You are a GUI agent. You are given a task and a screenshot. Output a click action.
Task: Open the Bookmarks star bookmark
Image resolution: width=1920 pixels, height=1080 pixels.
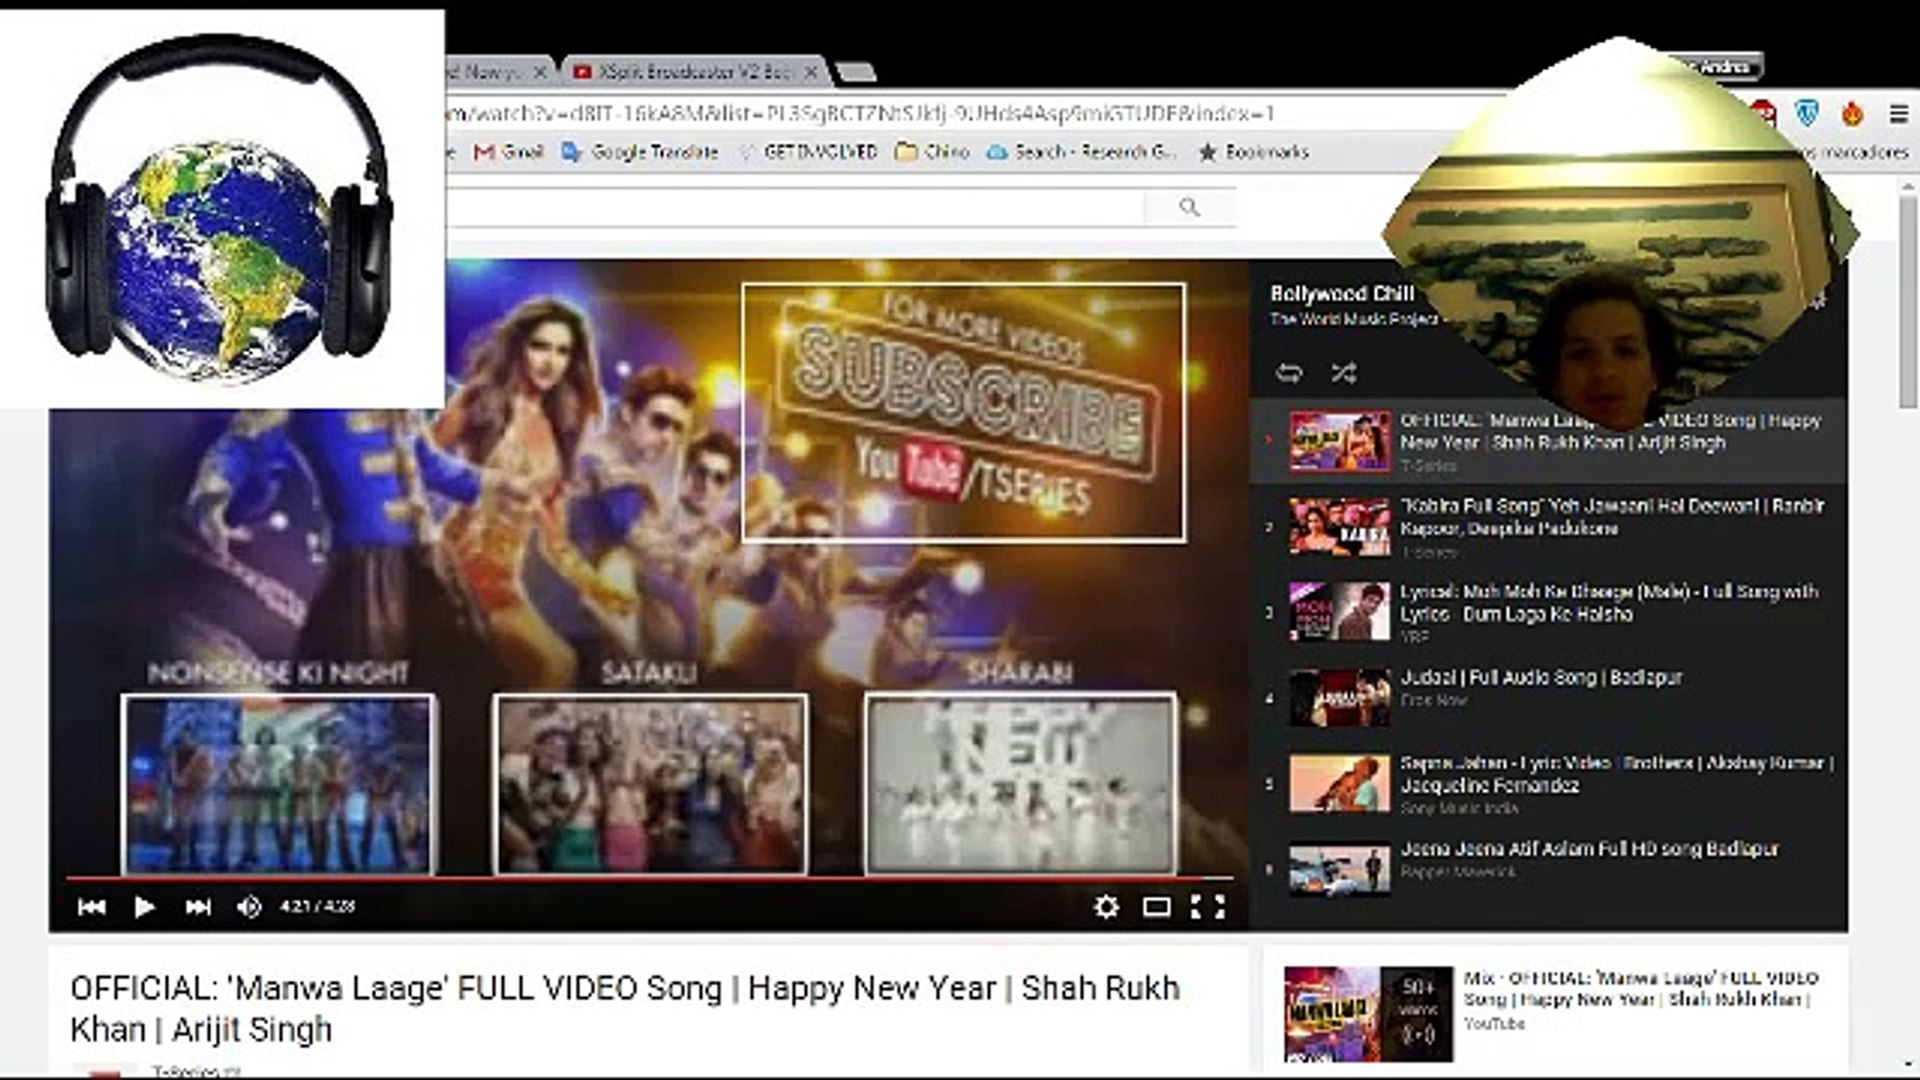pos(1254,152)
